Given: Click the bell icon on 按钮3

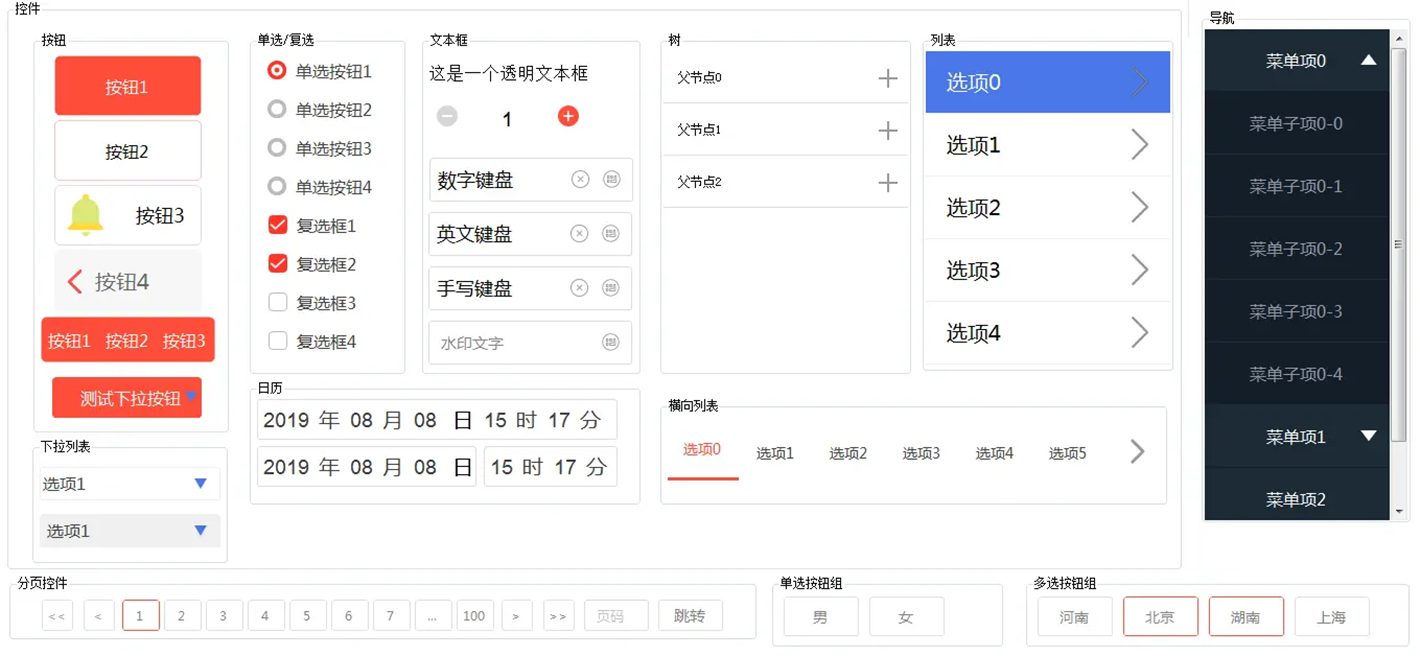Looking at the screenshot, I should 85,215.
